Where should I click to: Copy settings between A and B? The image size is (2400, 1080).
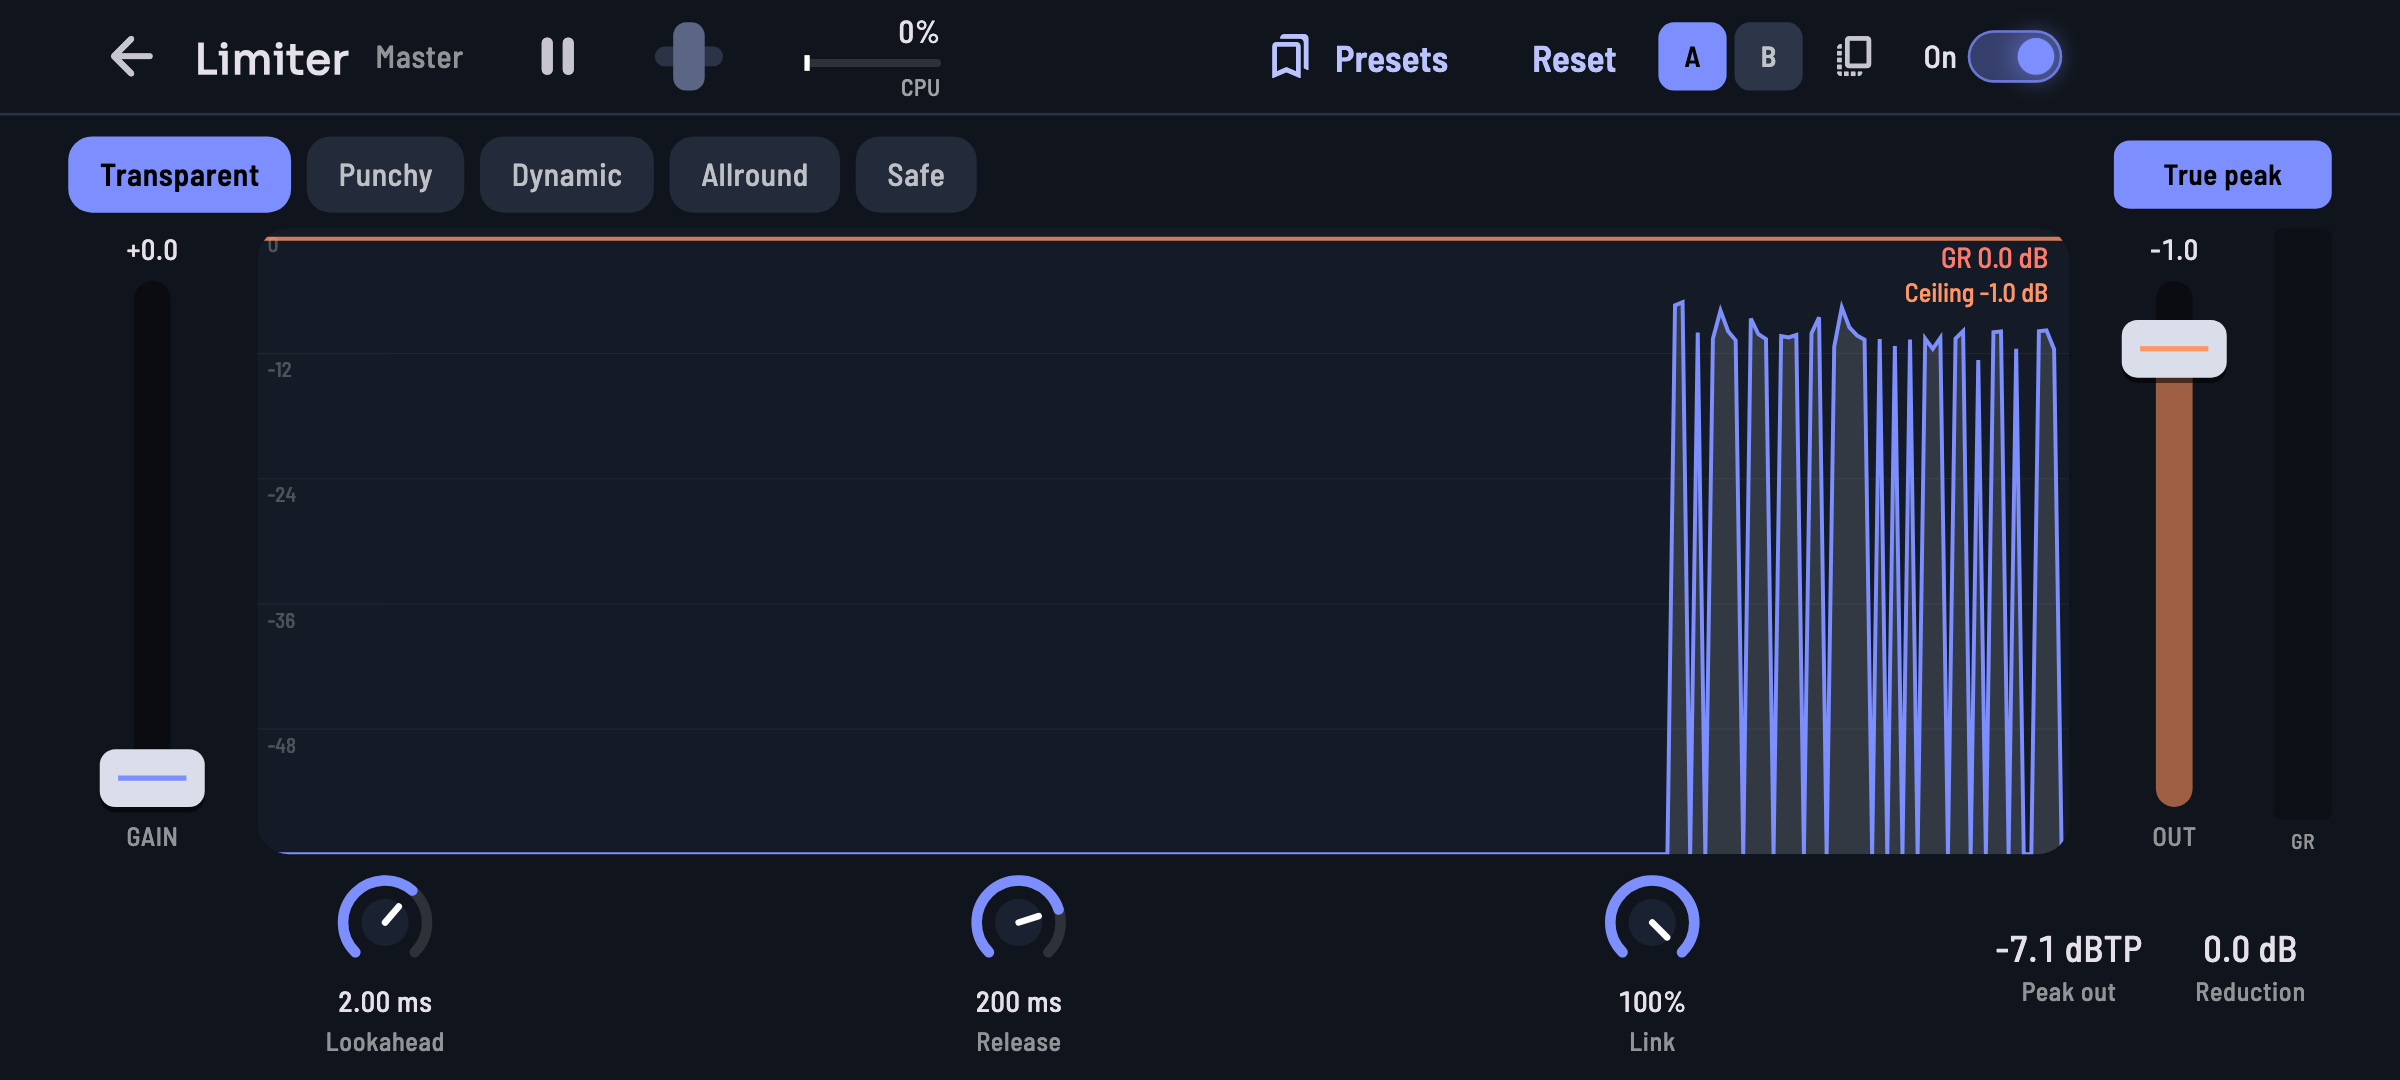point(1854,57)
